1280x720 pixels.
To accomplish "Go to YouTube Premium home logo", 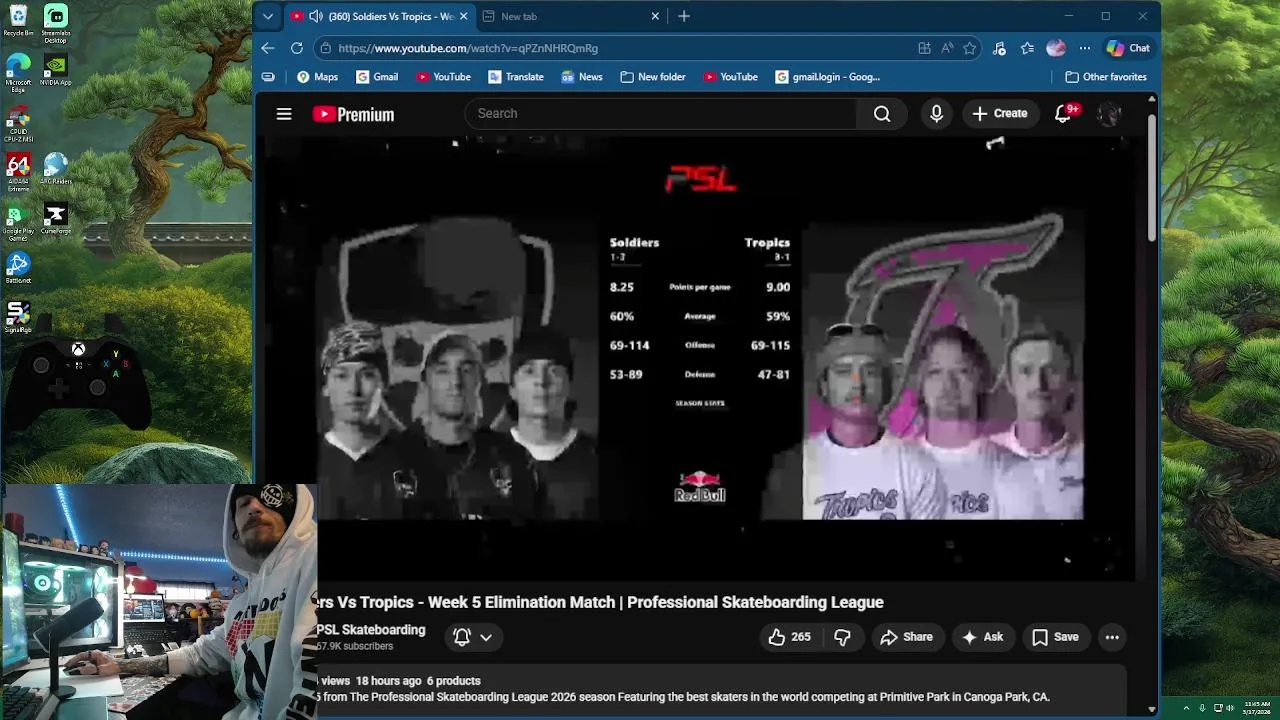I will click(x=353, y=114).
